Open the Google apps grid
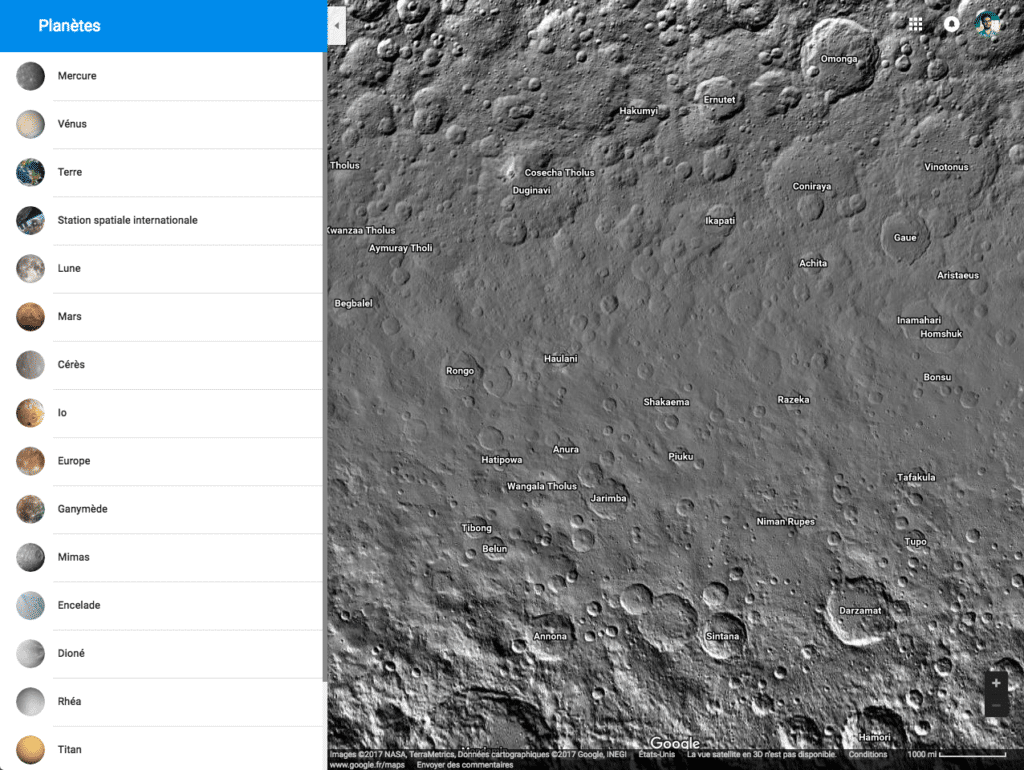The height and width of the screenshot is (770, 1024). point(915,24)
